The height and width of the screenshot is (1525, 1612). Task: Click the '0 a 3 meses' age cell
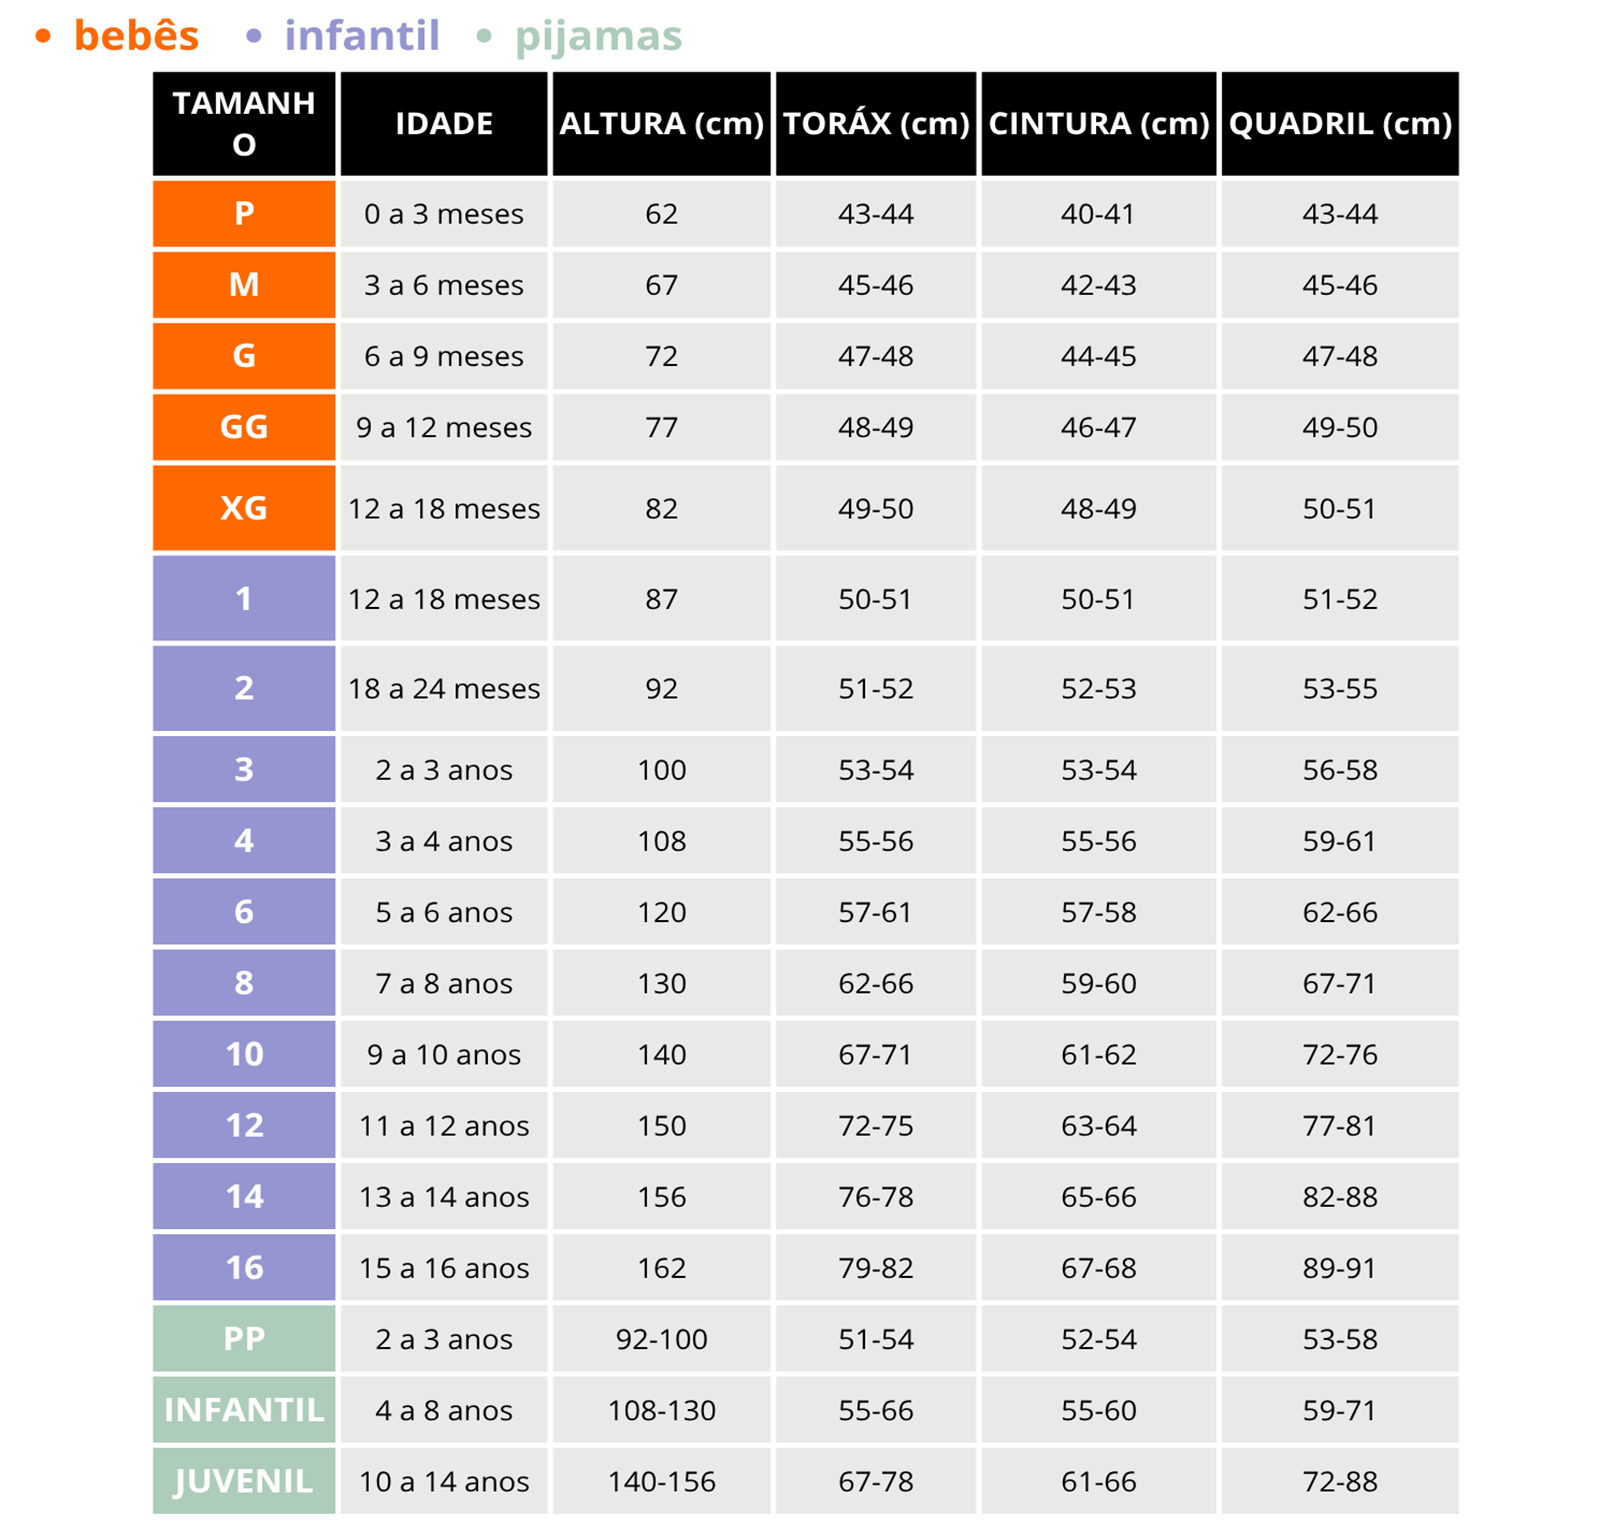click(444, 214)
